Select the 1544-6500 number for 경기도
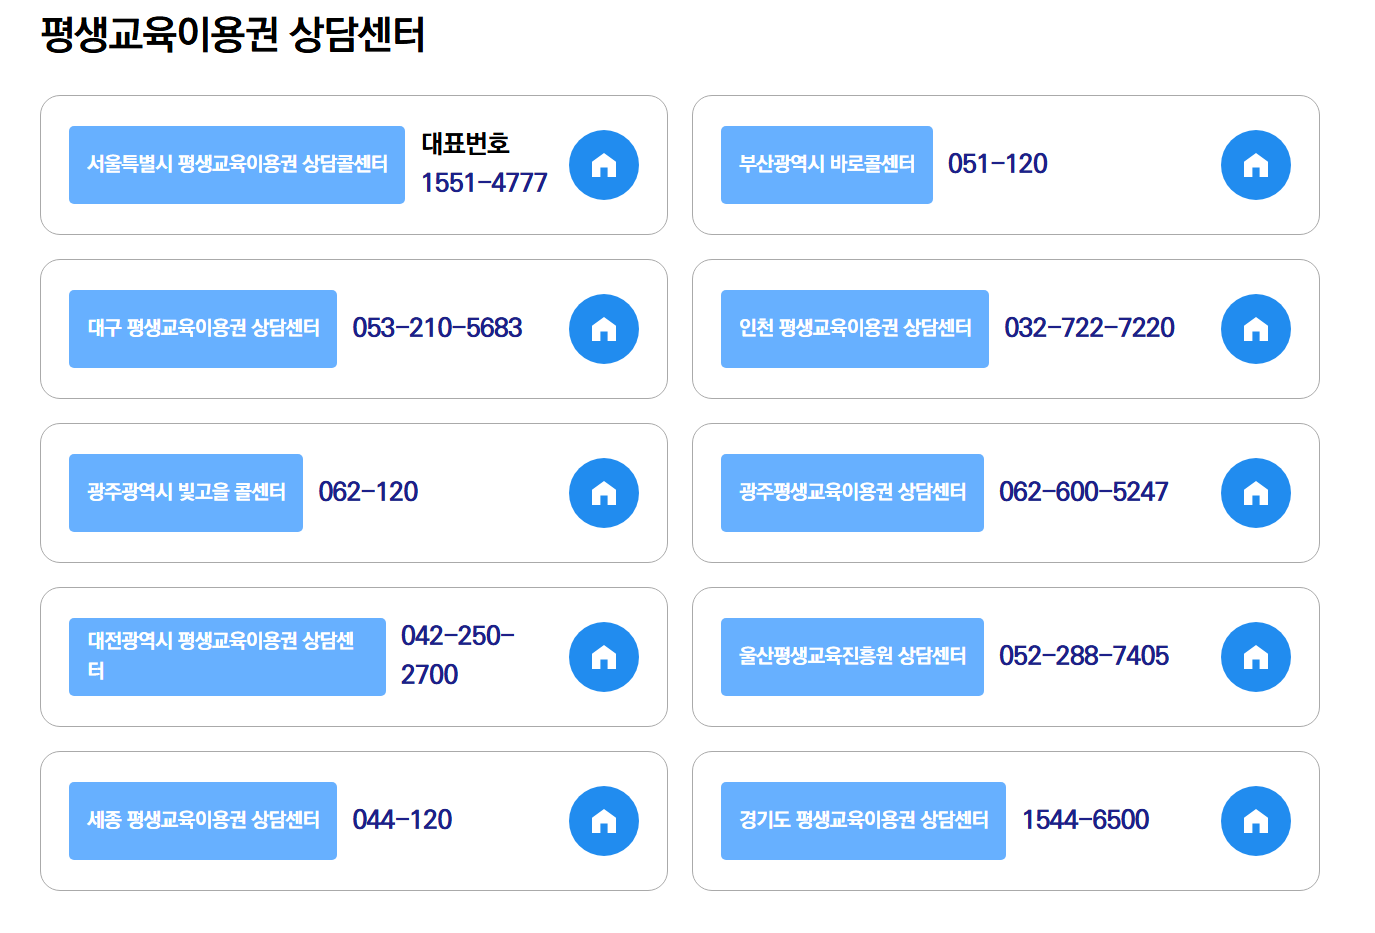 click(1084, 820)
